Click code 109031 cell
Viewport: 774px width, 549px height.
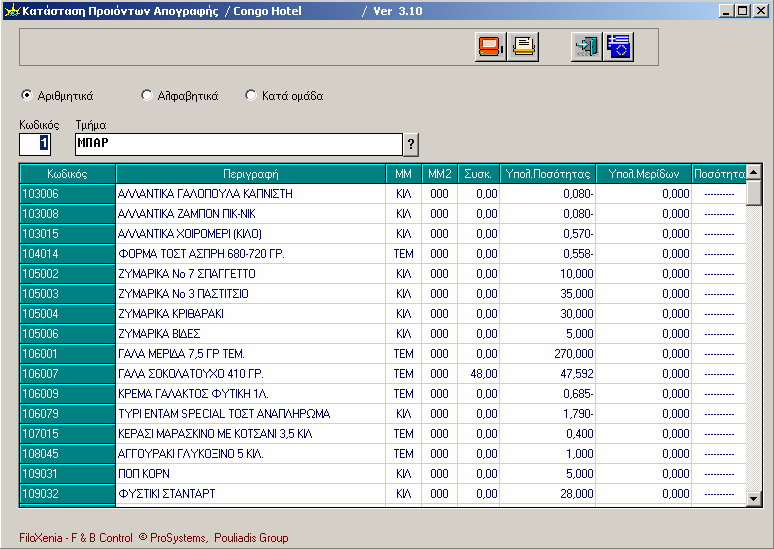click(x=68, y=474)
